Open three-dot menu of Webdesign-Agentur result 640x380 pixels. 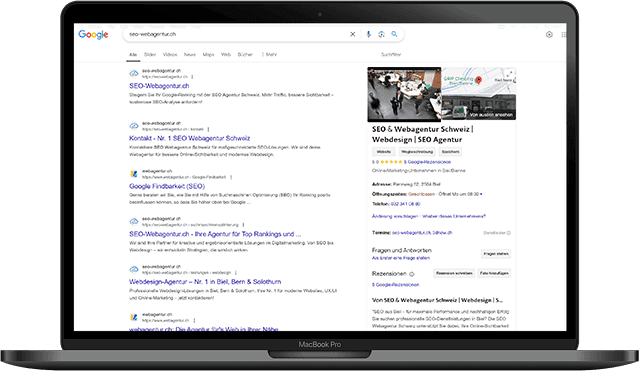(x=236, y=273)
